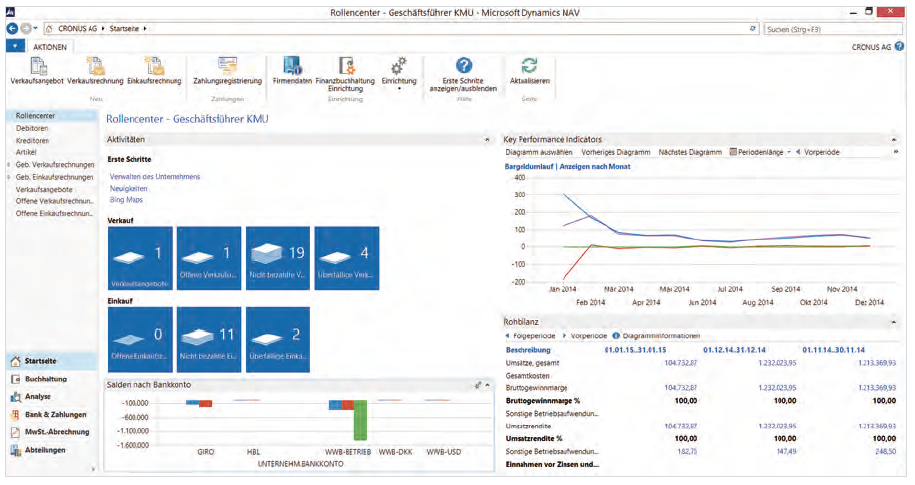
Task: Click Nächstes Diagramm
Action: click(x=690, y=152)
